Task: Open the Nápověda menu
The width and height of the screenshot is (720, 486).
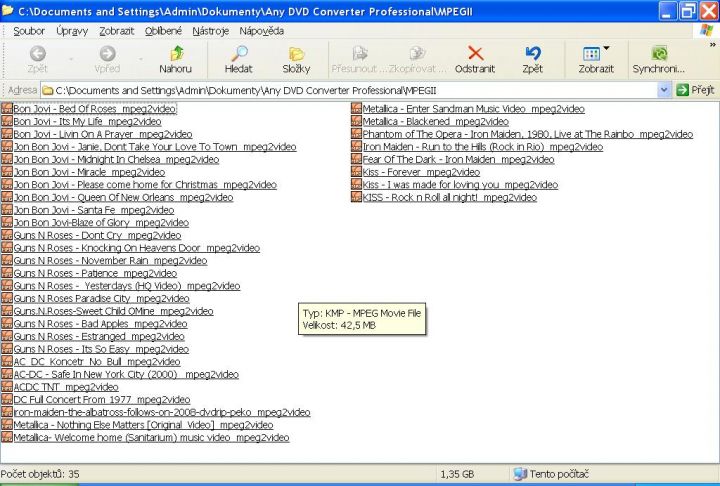Action: (262, 31)
